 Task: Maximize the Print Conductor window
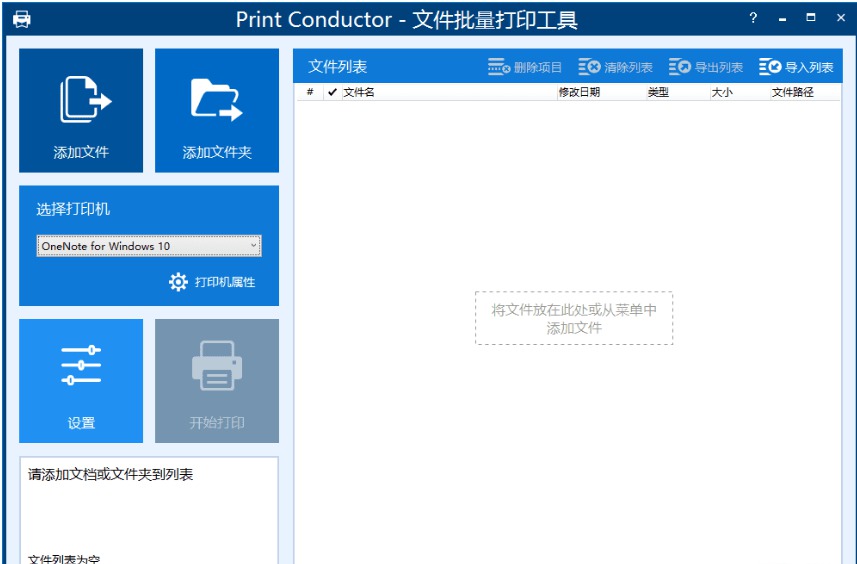[x=811, y=18]
